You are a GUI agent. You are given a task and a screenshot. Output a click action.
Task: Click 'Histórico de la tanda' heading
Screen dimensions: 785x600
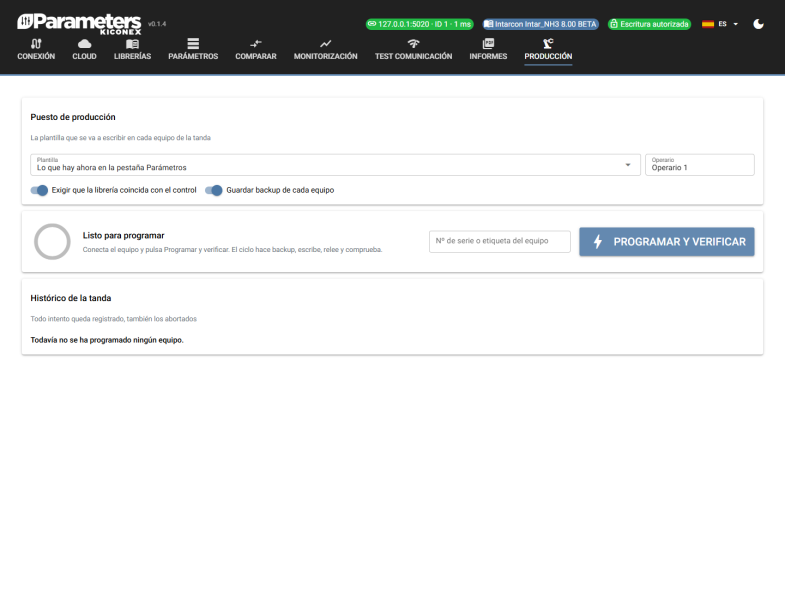tap(71, 298)
